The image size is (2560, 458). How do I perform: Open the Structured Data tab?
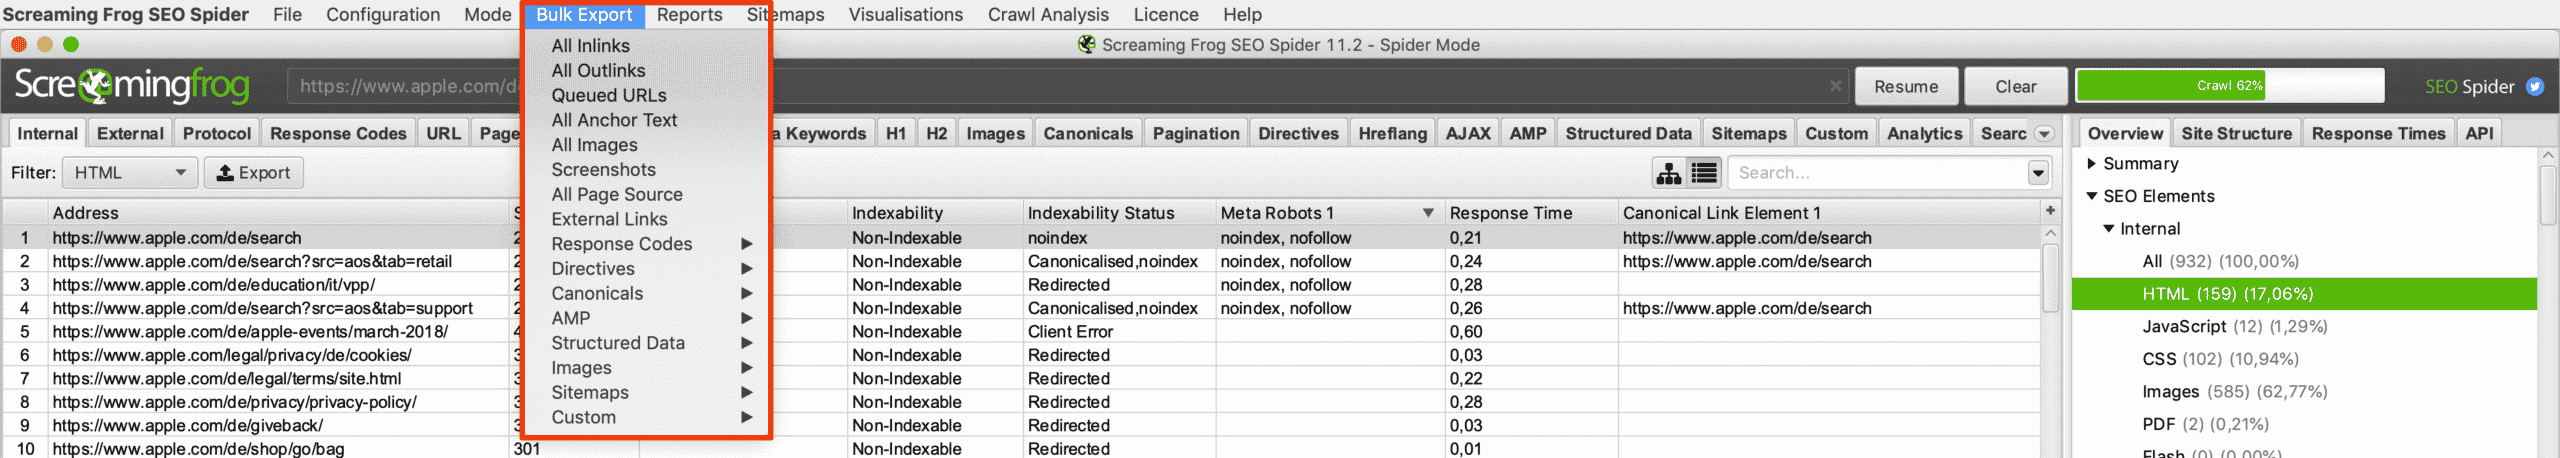click(x=1628, y=134)
